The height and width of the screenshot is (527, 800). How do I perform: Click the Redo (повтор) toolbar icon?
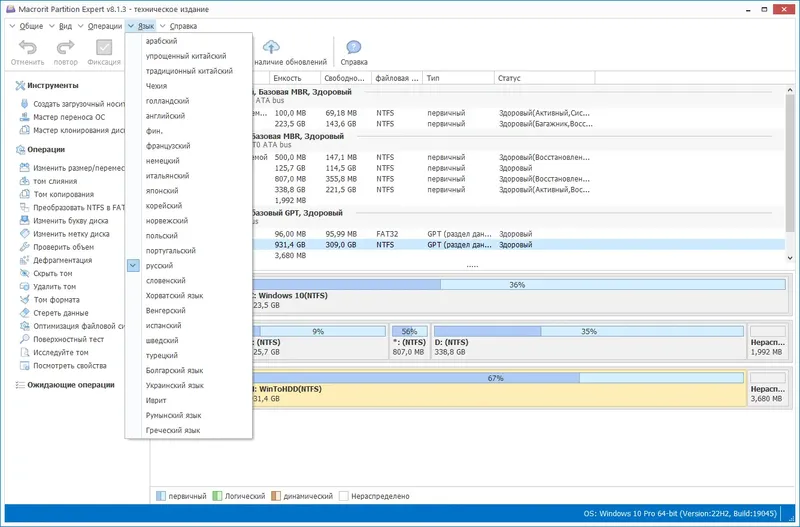click(66, 48)
